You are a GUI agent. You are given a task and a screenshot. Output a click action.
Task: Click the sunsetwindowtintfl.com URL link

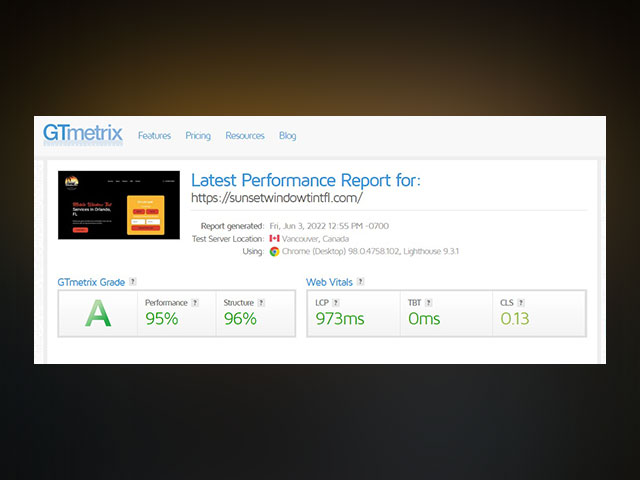pyautogui.click(x=276, y=198)
